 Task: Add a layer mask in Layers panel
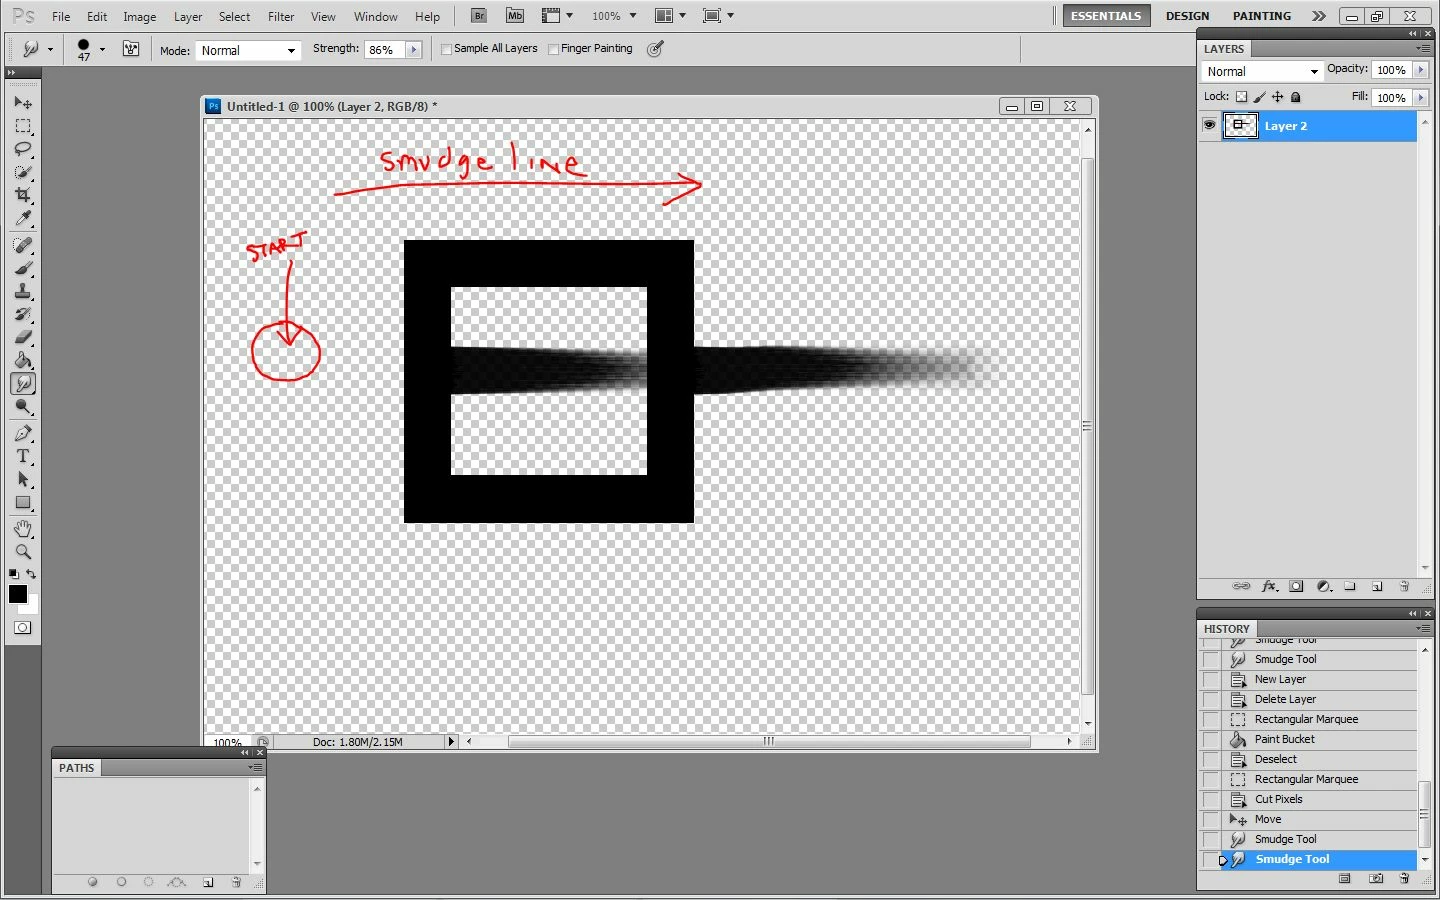[1297, 587]
